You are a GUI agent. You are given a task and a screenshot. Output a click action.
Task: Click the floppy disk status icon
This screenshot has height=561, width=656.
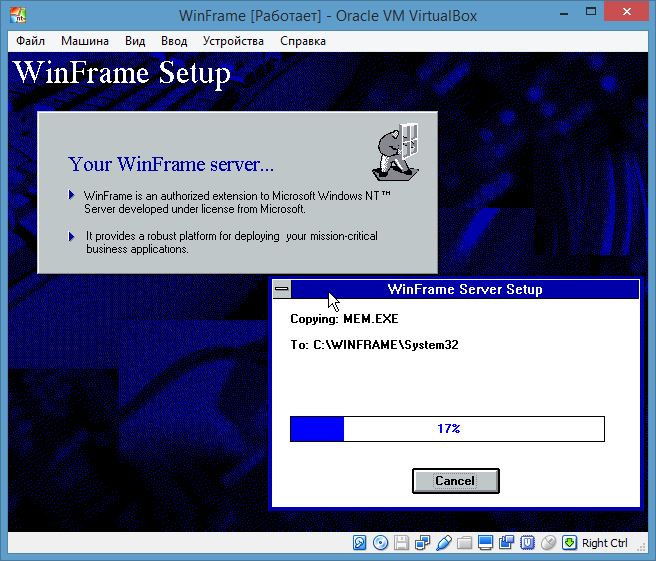point(401,543)
